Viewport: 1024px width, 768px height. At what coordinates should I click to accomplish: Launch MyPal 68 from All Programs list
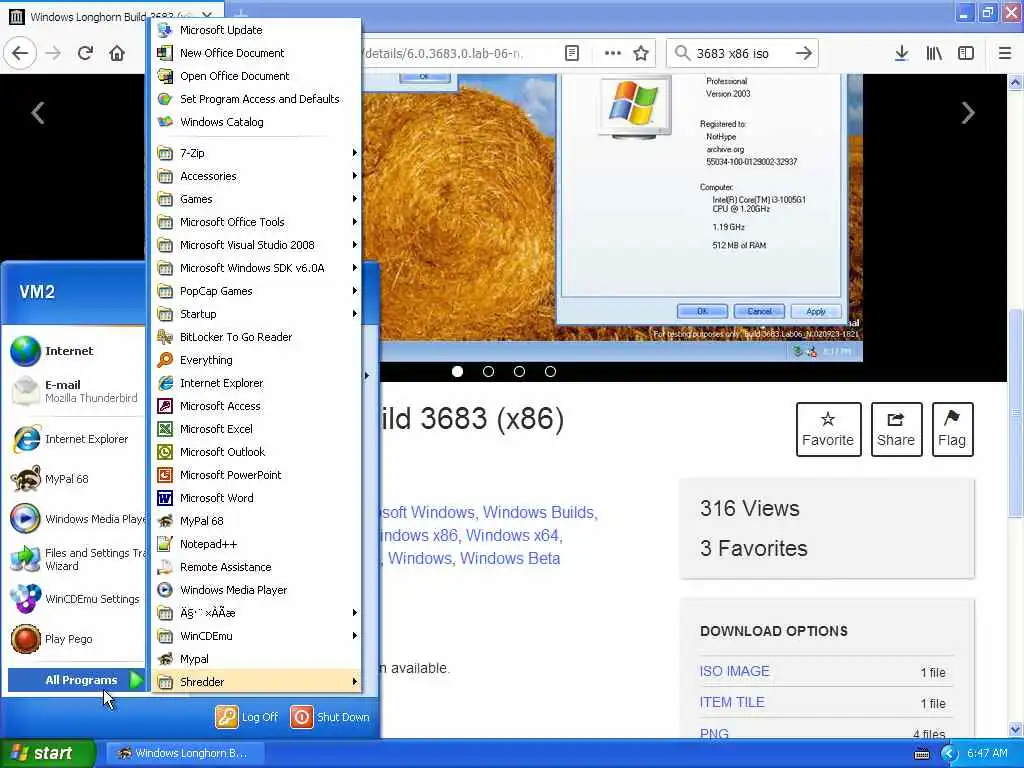pos(256,520)
